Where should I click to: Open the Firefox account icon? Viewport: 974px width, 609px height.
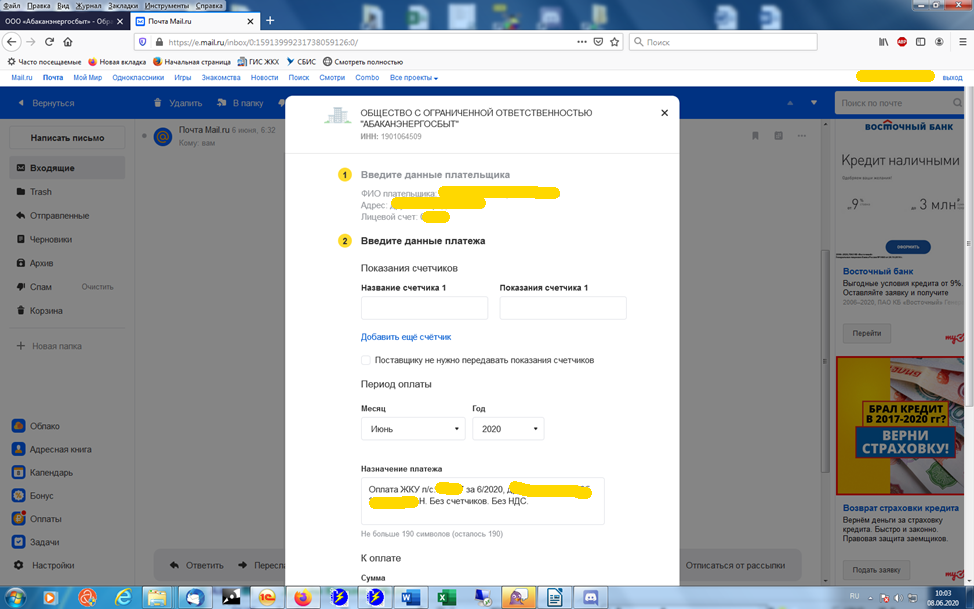click(939, 42)
